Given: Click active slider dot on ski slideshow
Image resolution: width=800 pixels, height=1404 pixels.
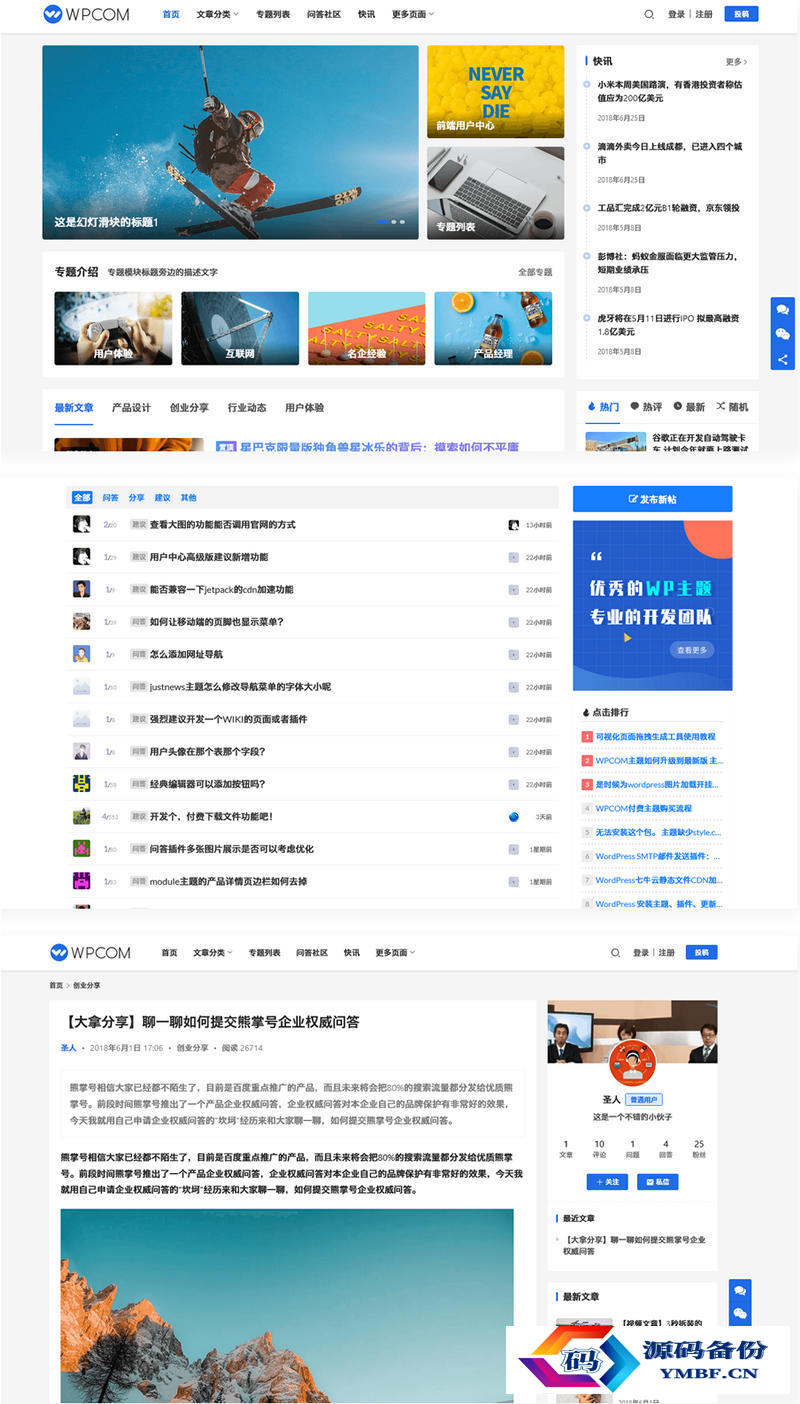Looking at the screenshot, I should (383, 222).
